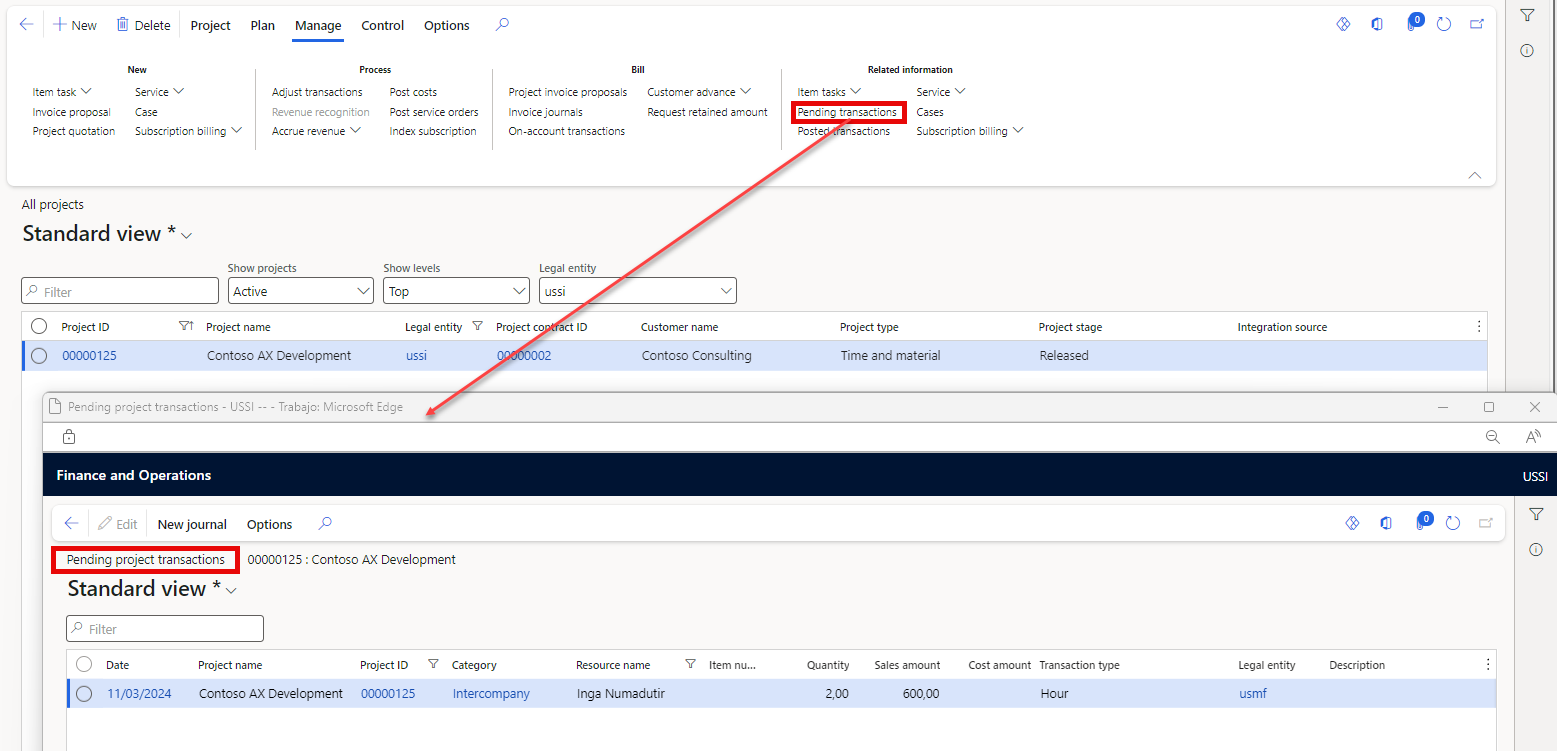Viewport: 1557px width, 751px height.
Task: Refresh the projects list with the refresh icon
Action: tap(1444, 24)
